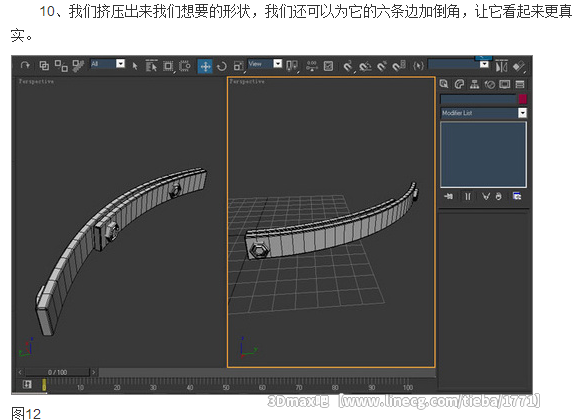Toggle Pin Stack button
580x420 pixels.
tap(449, 196)
